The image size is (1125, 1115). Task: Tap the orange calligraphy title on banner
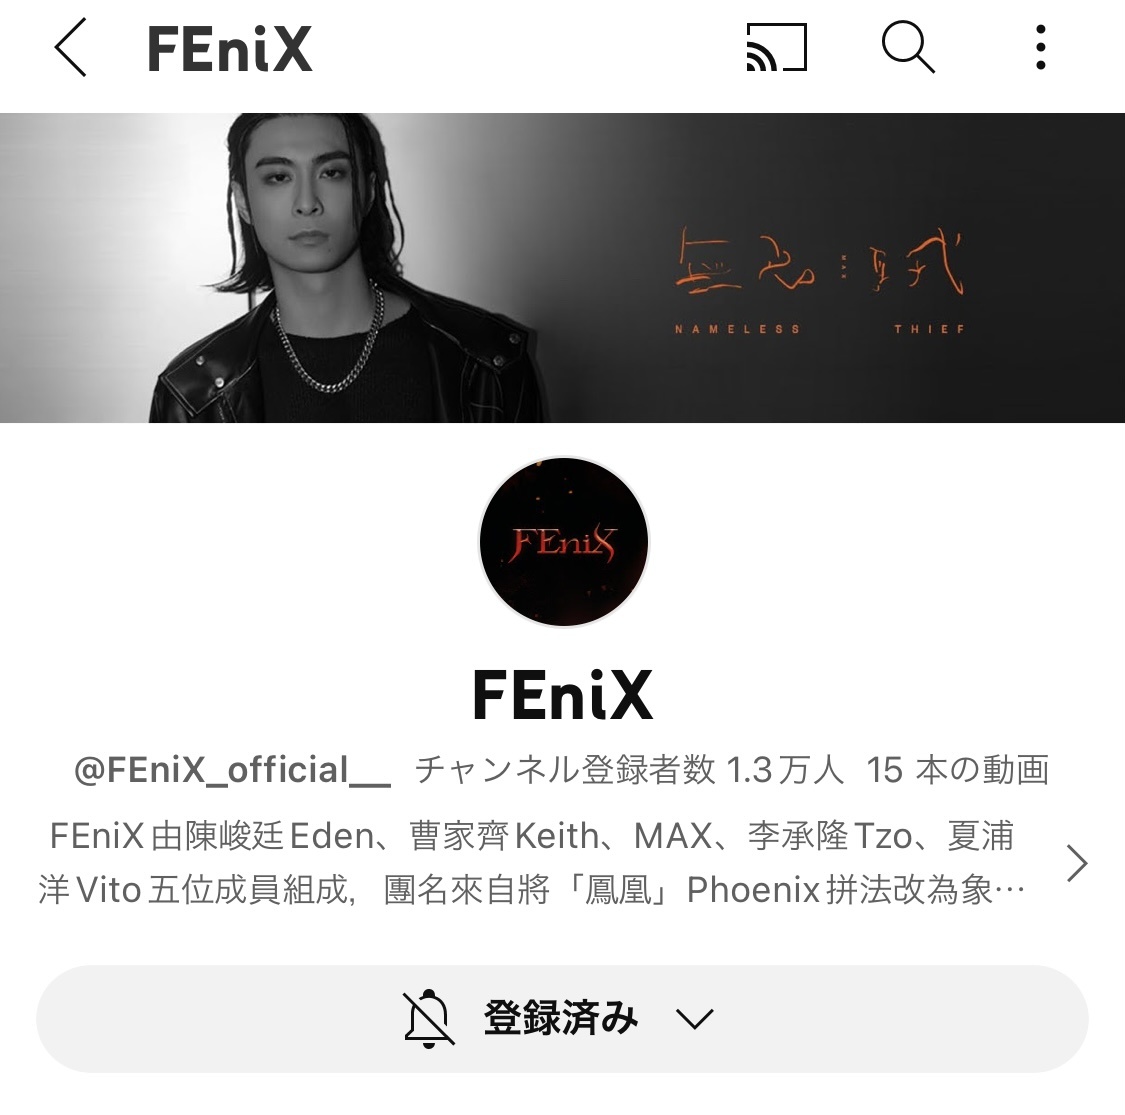coord(820,262)
